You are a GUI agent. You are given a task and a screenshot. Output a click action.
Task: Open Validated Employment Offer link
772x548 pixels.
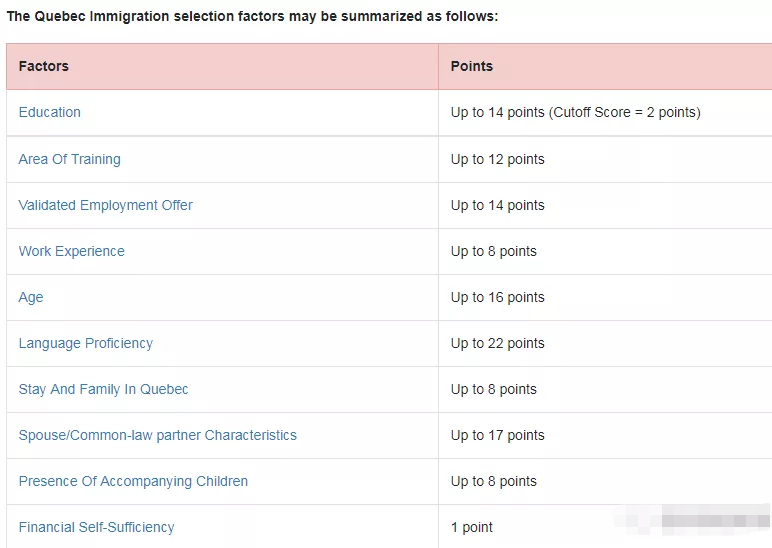coord(105,205)
